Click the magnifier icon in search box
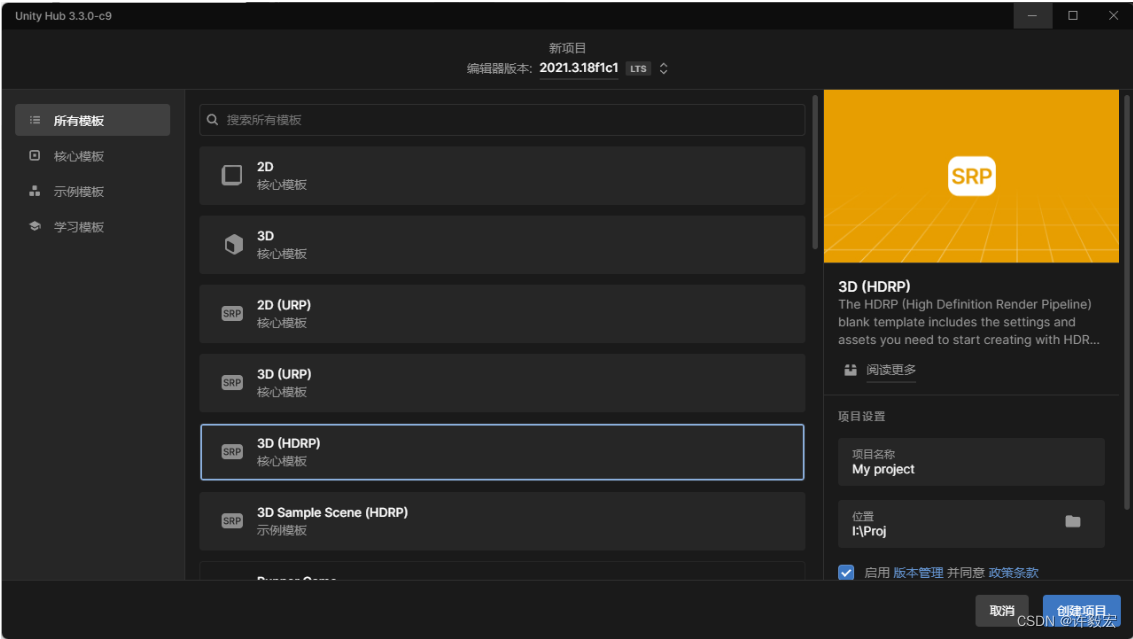1133x639 pixels. [x=212, y=120]
